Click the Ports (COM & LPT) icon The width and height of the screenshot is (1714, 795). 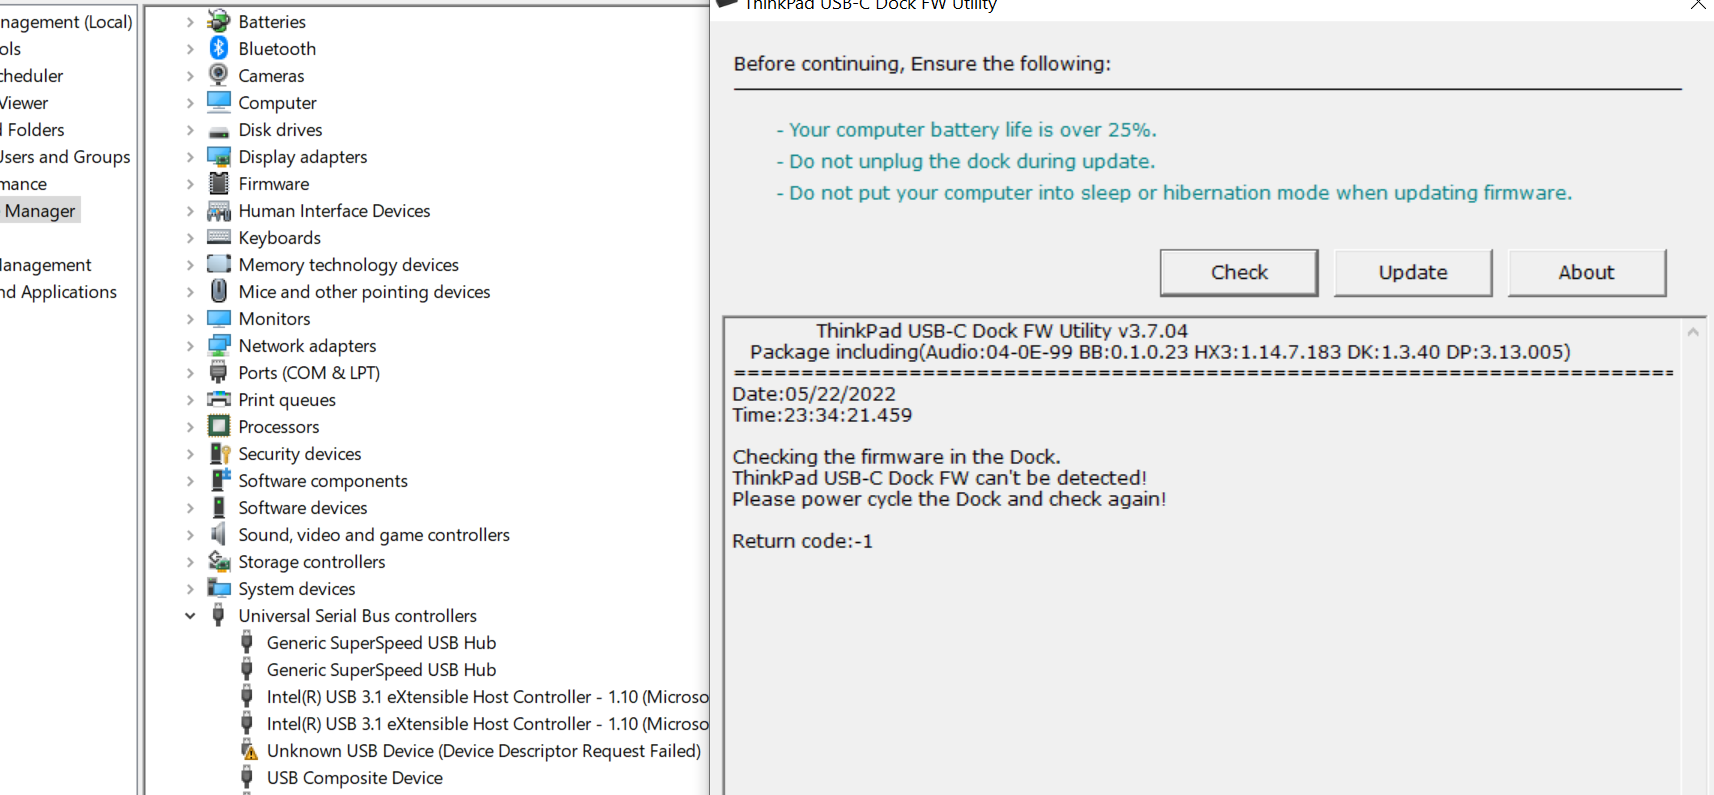[219, 372]
